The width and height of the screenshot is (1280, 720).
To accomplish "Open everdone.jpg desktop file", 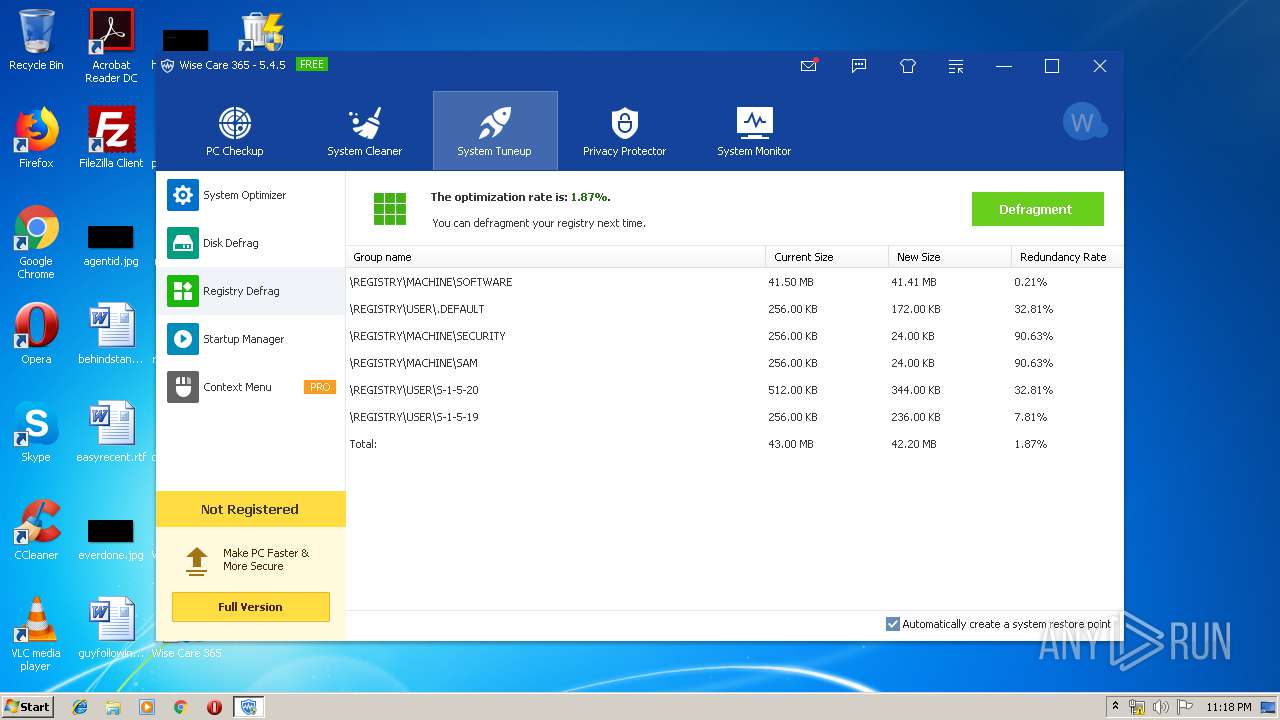I will [111, 540].
